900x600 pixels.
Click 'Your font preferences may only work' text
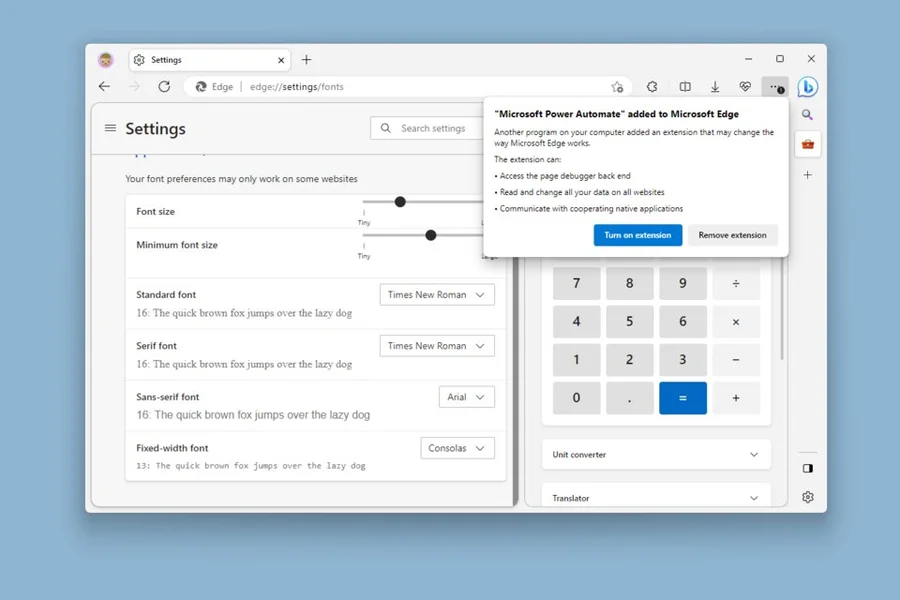click(x=241, y=179)
